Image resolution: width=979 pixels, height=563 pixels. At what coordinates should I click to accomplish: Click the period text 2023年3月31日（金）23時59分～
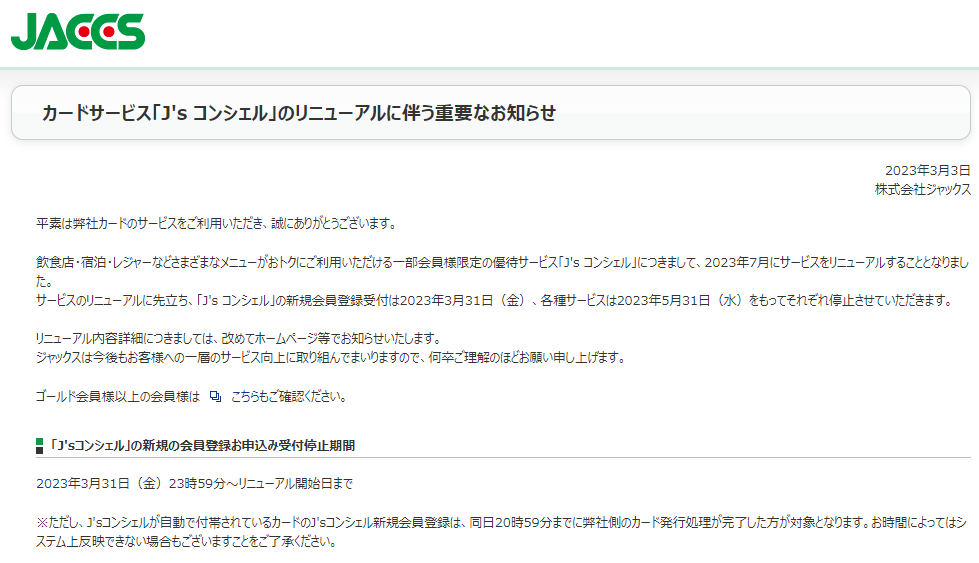[x=194, y=484]
